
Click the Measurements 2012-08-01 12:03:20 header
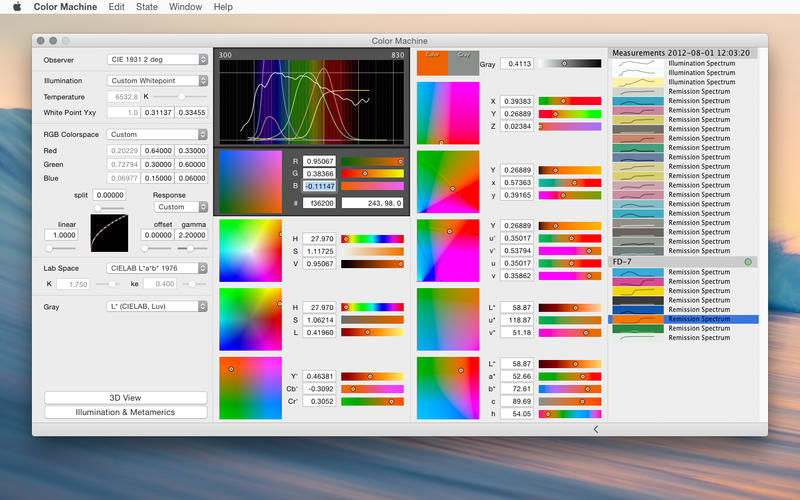[683, 53]
